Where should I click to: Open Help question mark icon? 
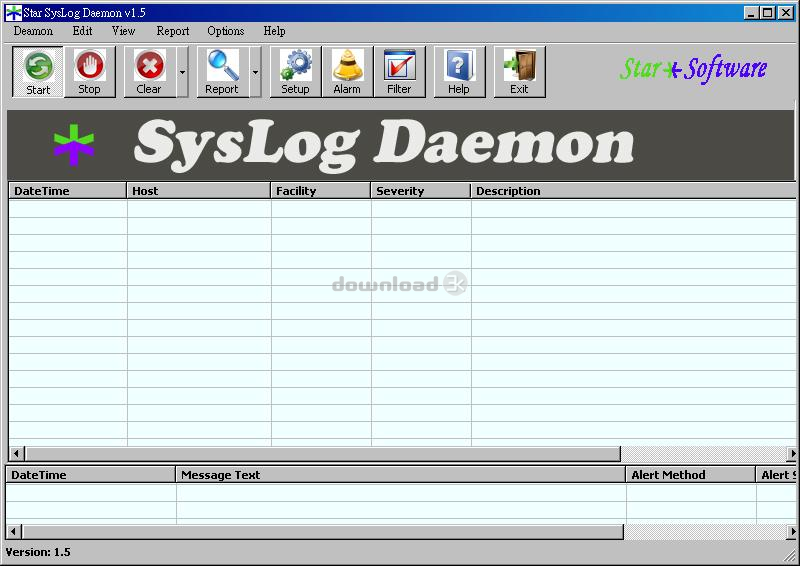458,72
